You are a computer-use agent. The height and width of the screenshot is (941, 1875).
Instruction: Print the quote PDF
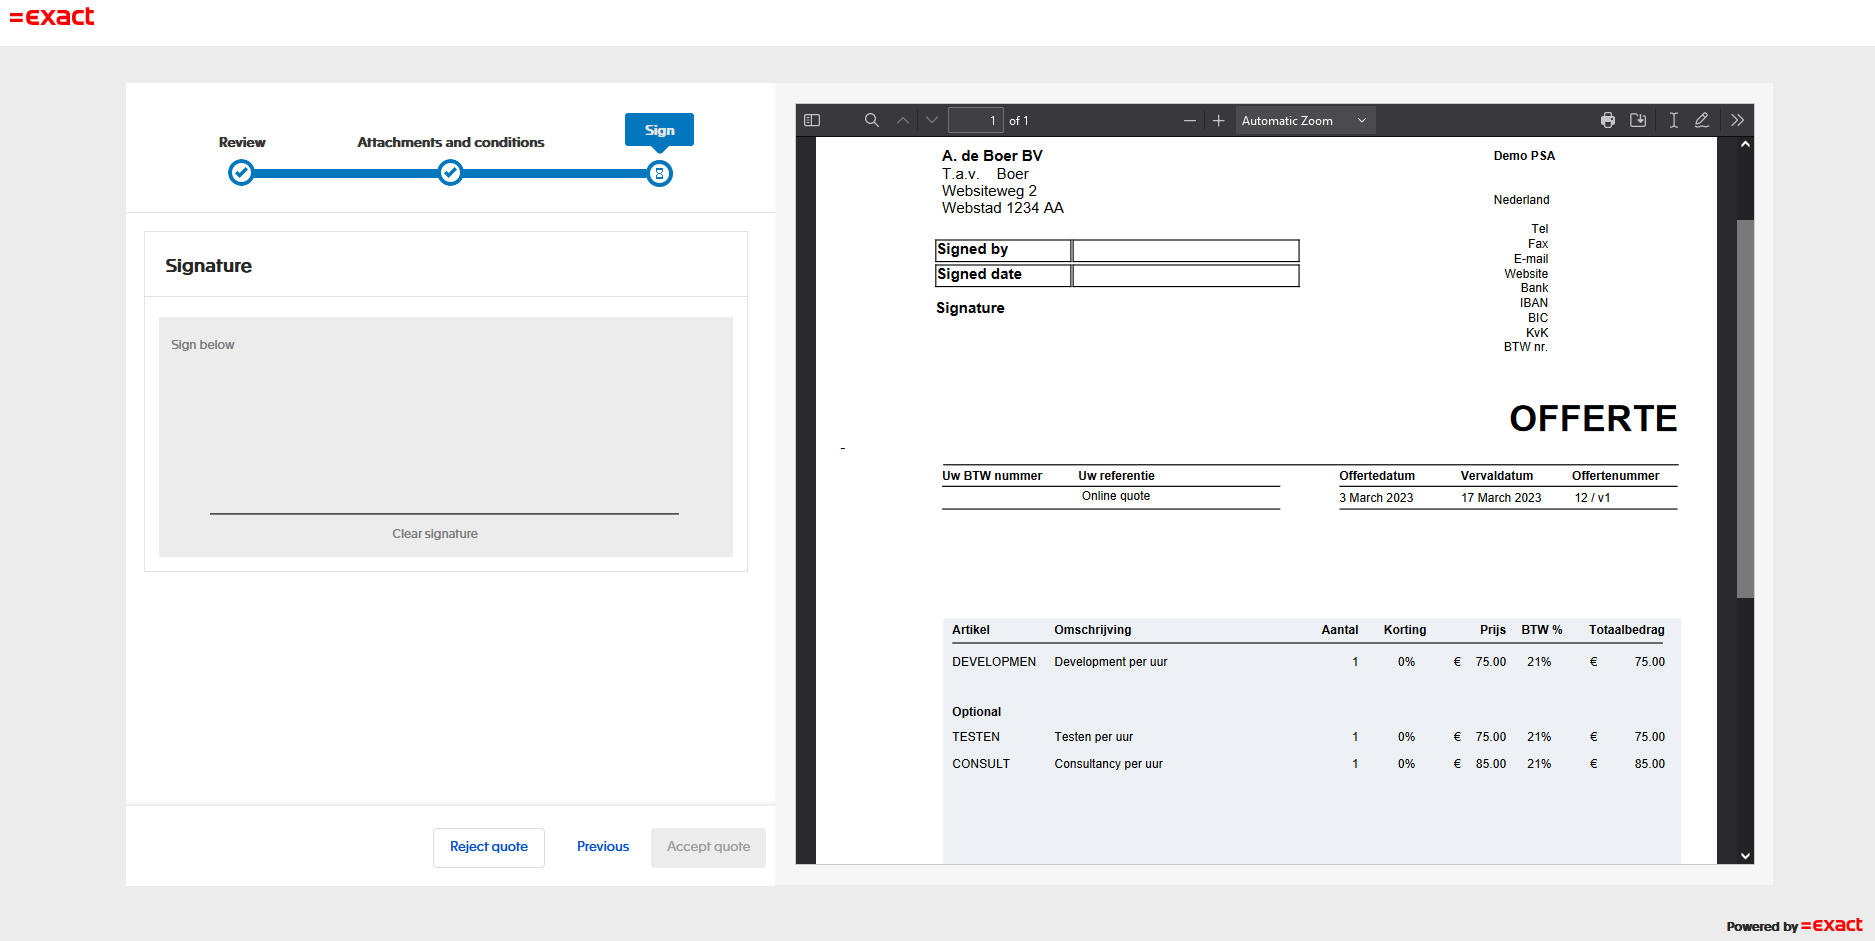point(1607,120)
